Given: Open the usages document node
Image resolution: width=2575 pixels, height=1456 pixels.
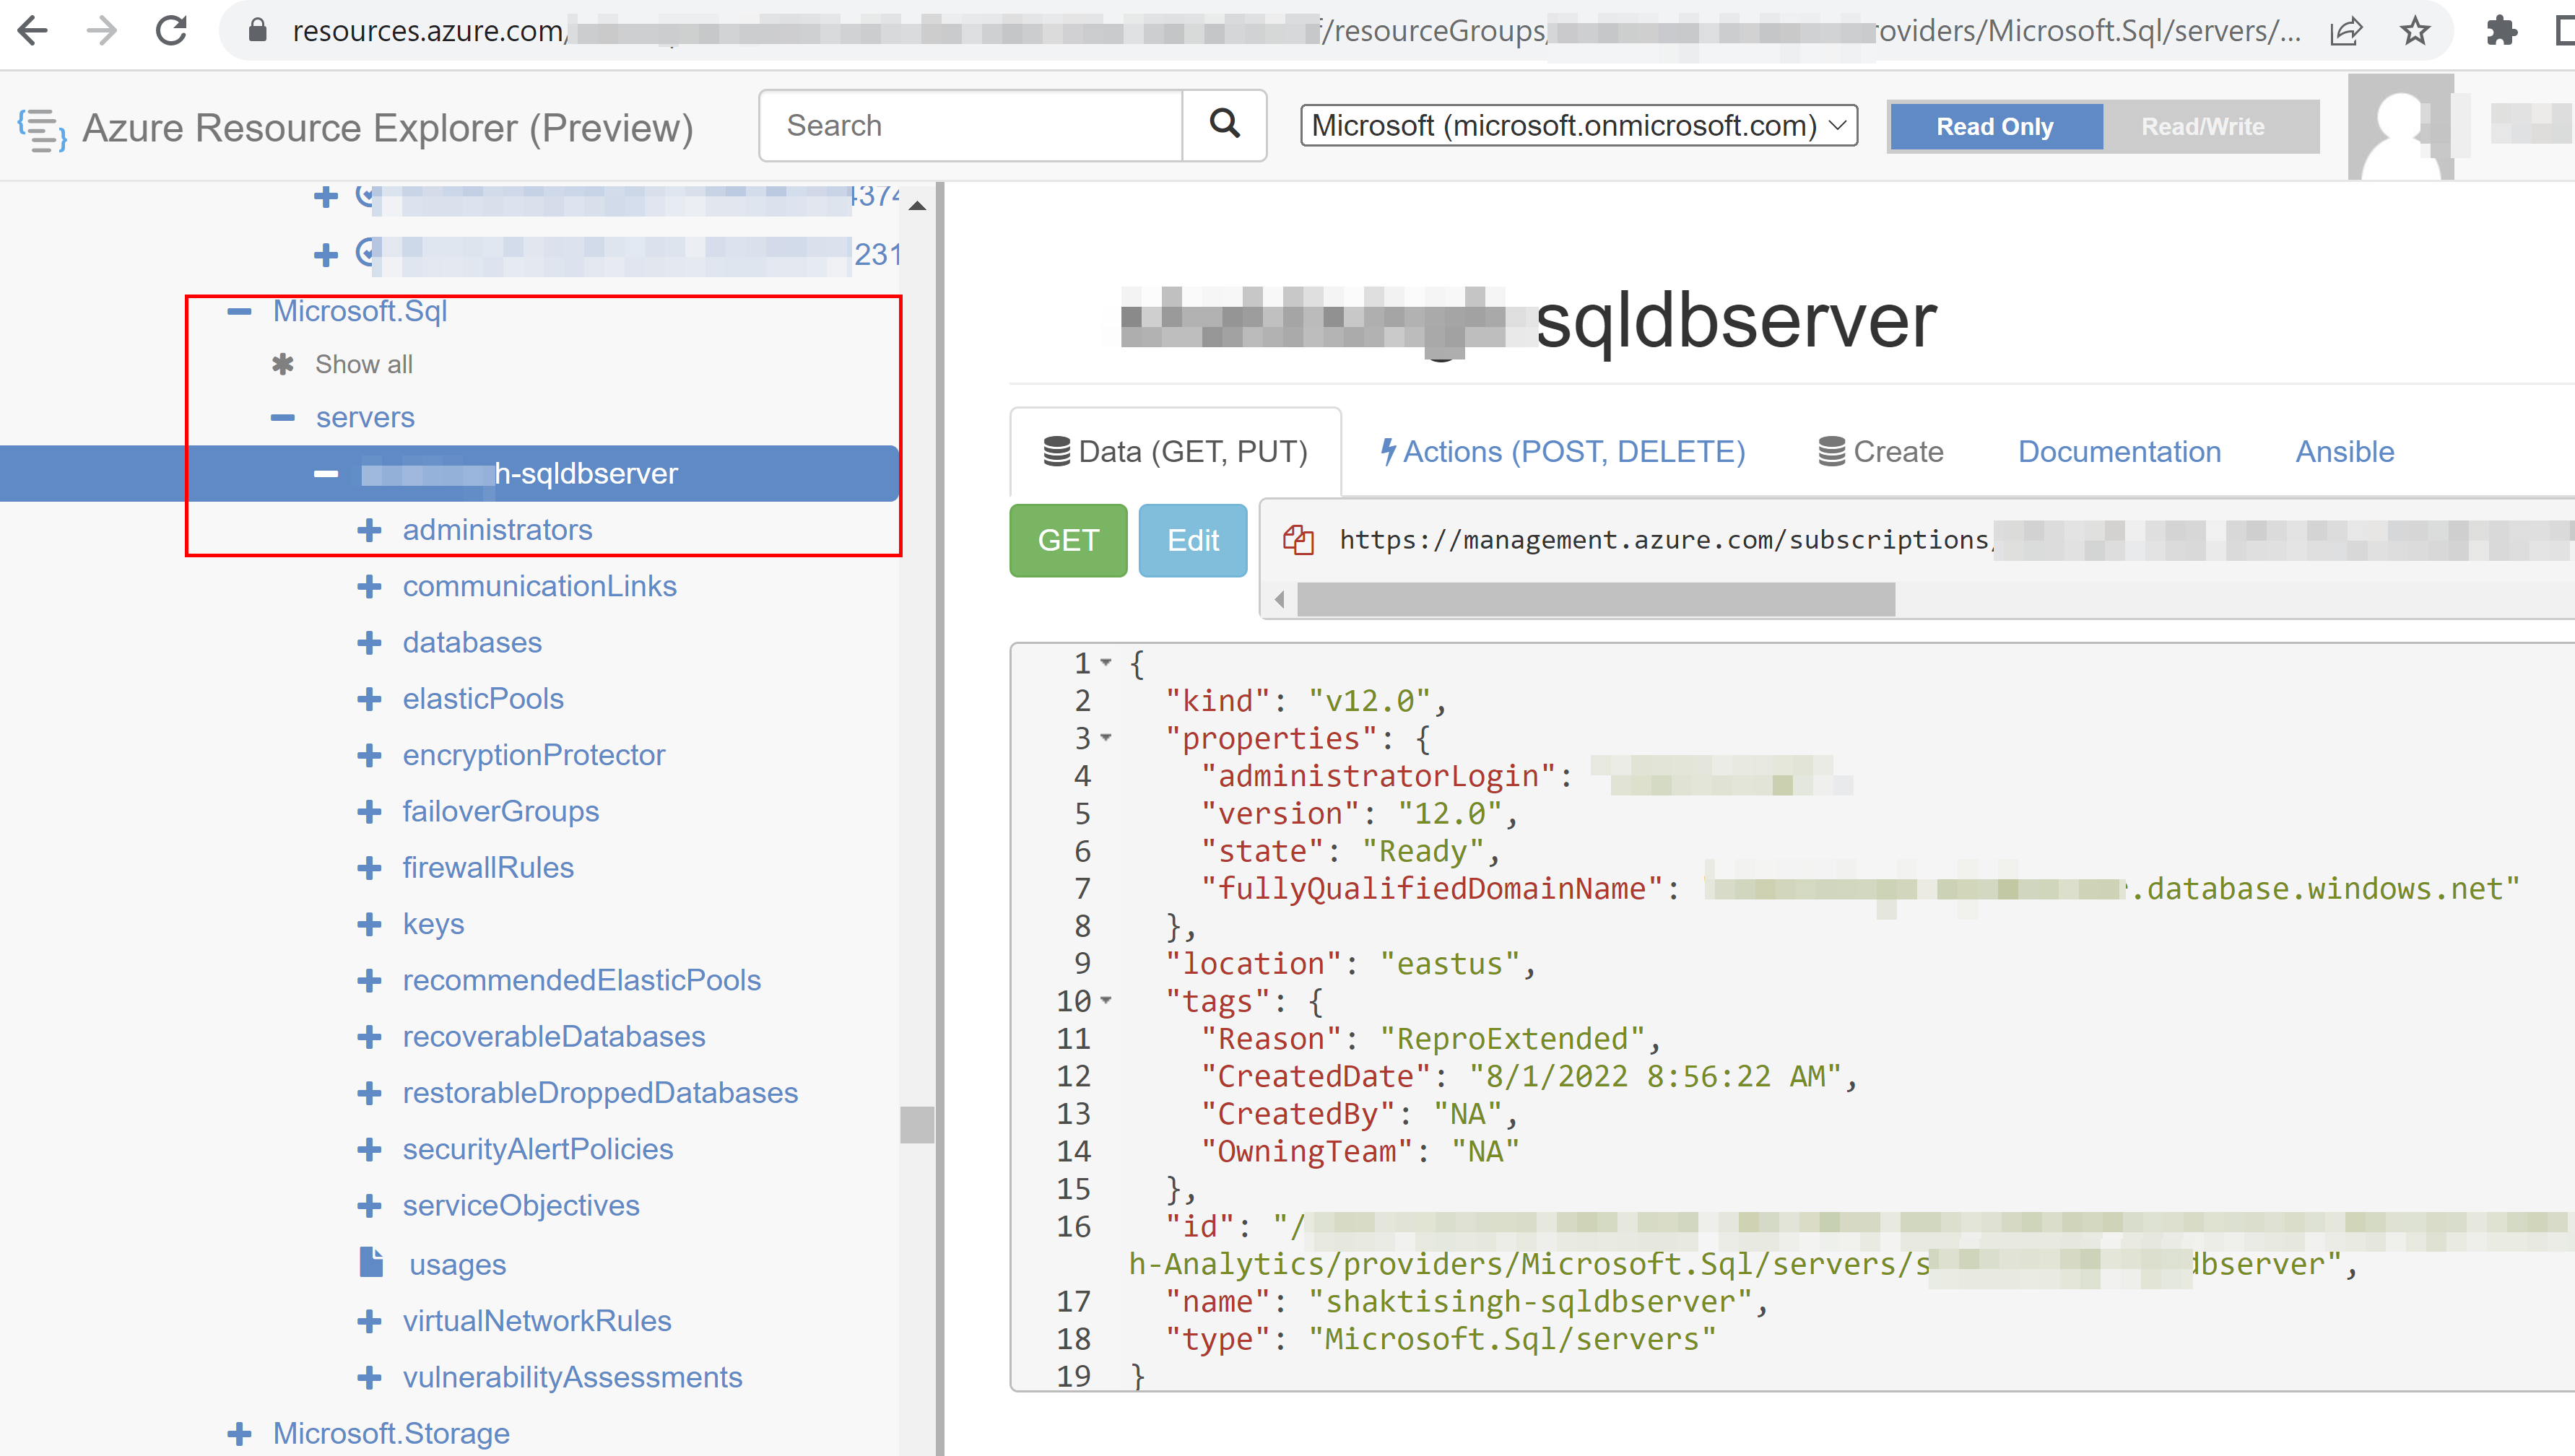Looking at the screenshot, I should [x=457, y=1264].
